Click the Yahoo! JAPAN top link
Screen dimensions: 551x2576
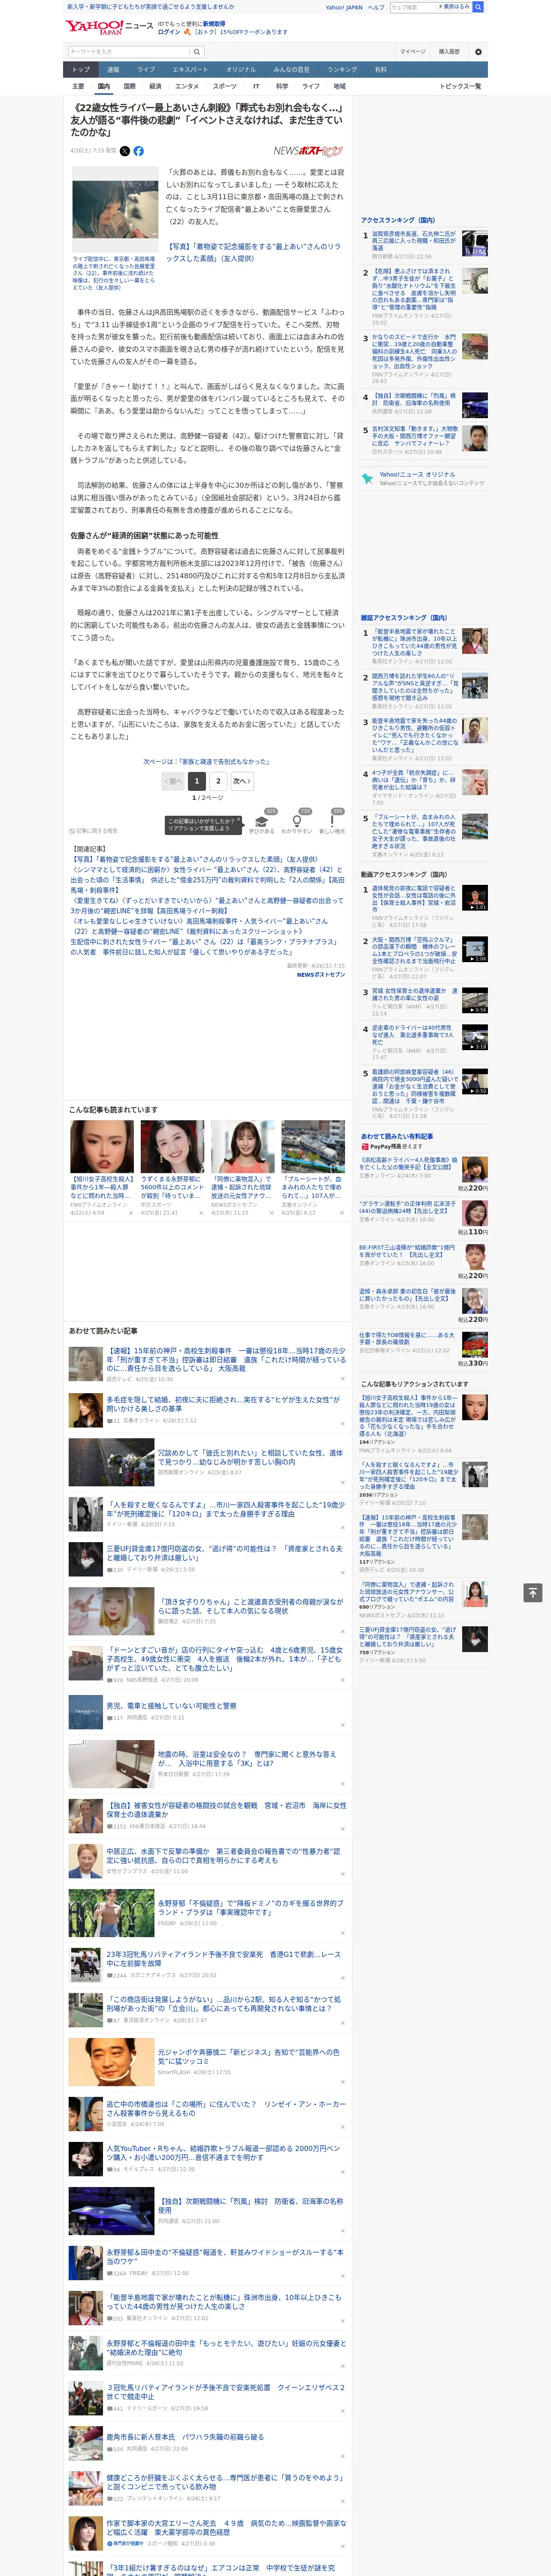click(x=344, y=7)
